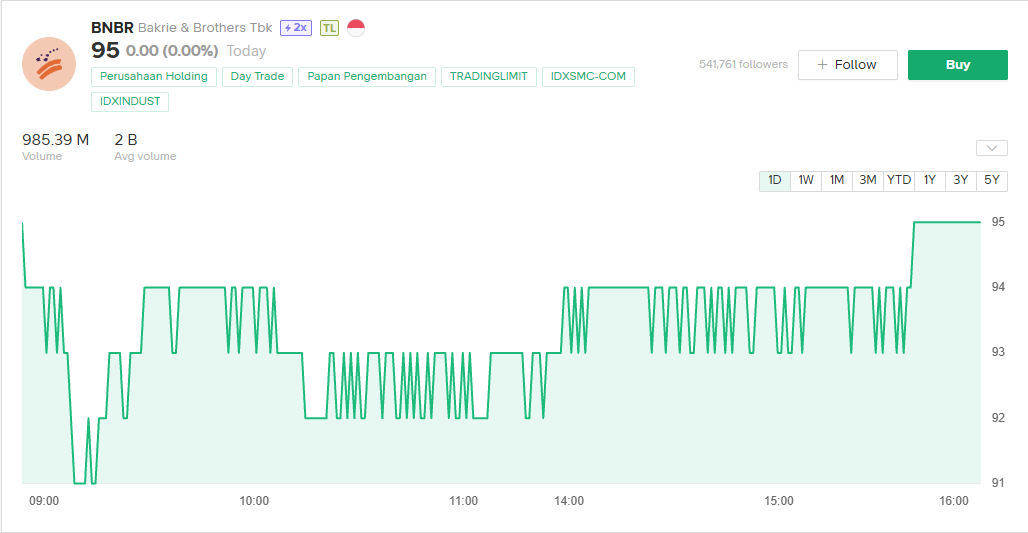Click the Indonesia flag icon
Viewport: 1028px width, 533px height.
coord(356,28)
